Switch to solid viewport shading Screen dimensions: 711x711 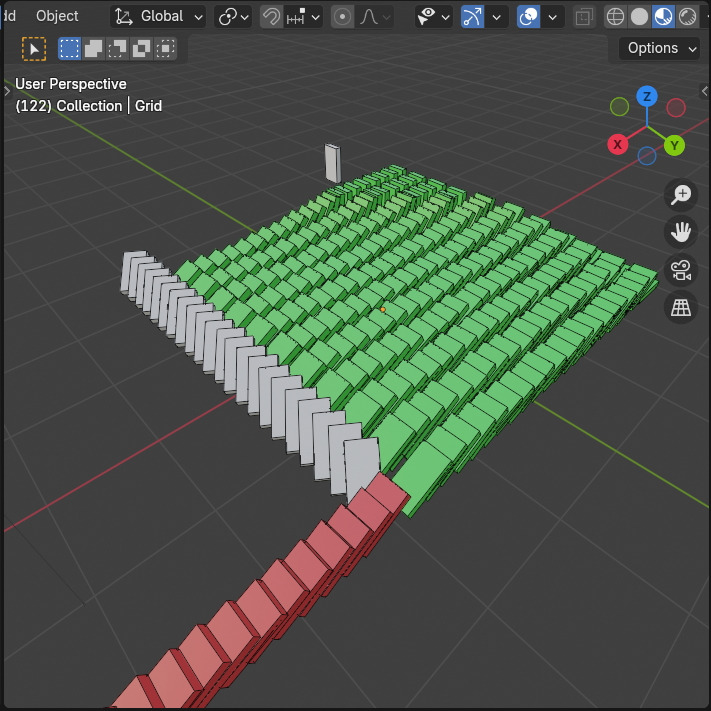pyautogui.click(x=639, y=17)
